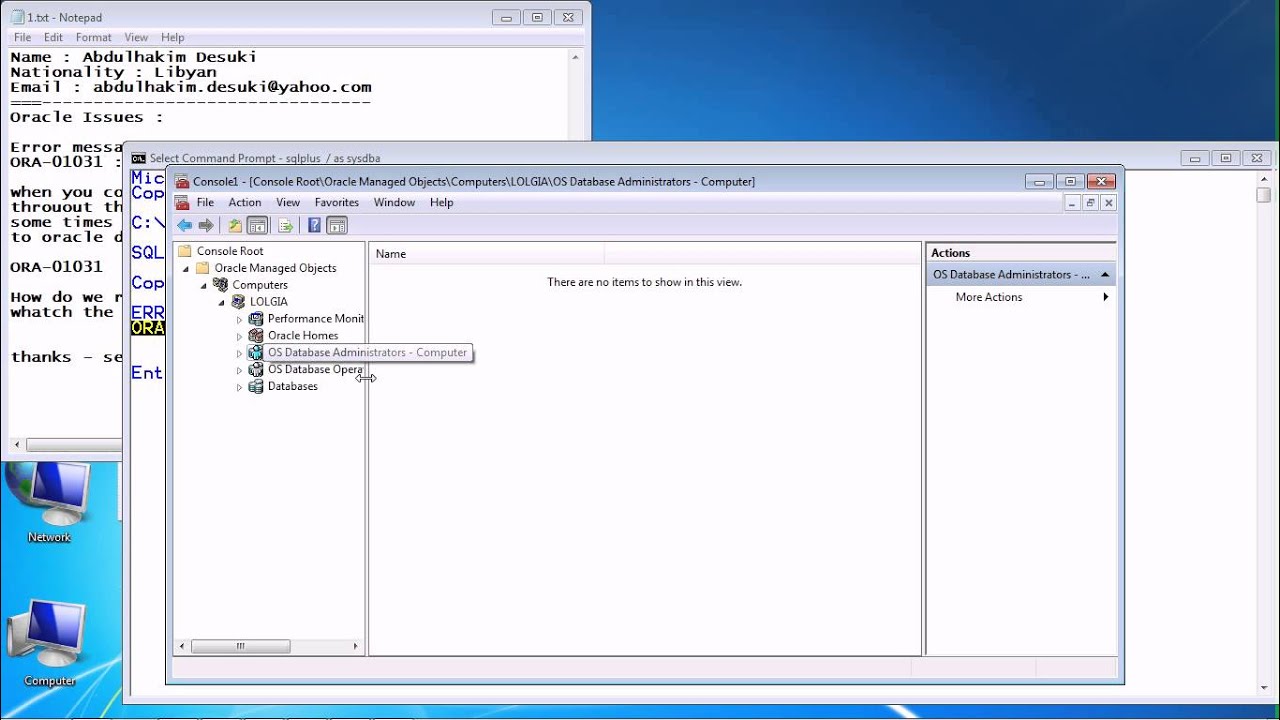Viewport: 1280px width, 720px height.
Task: Click Notepad title bar document icon
Action: [x=17, y=17]
